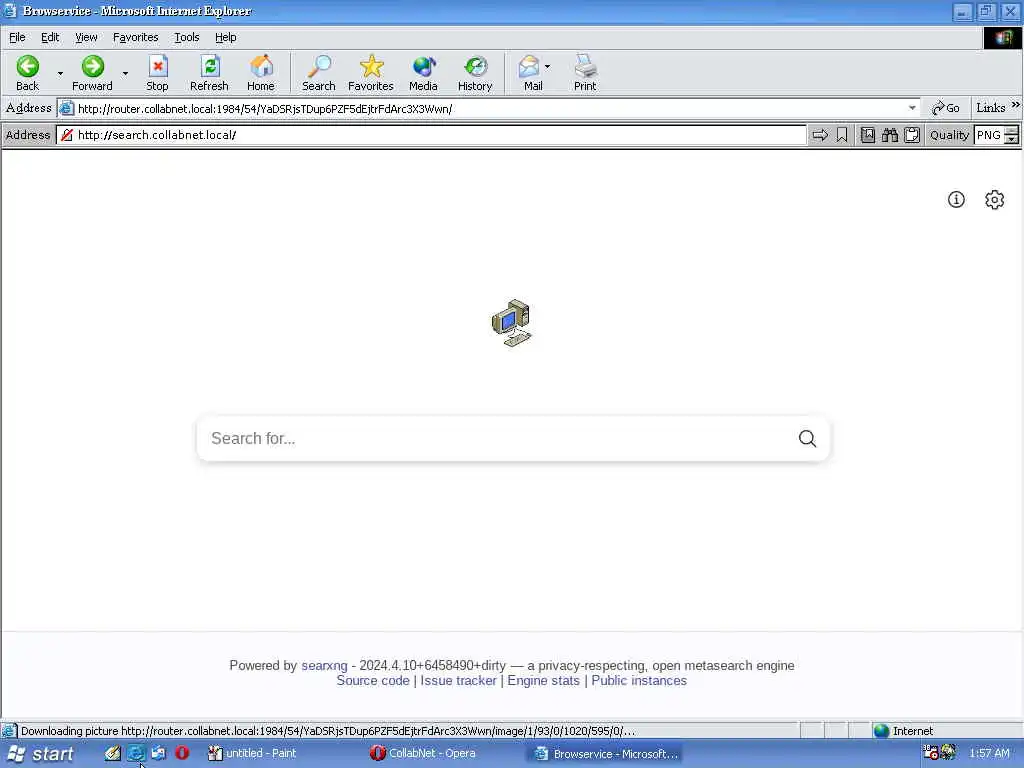Open Mail button dropdown arrow
This screenshot has height=768, width=1024.
(547, 67)
